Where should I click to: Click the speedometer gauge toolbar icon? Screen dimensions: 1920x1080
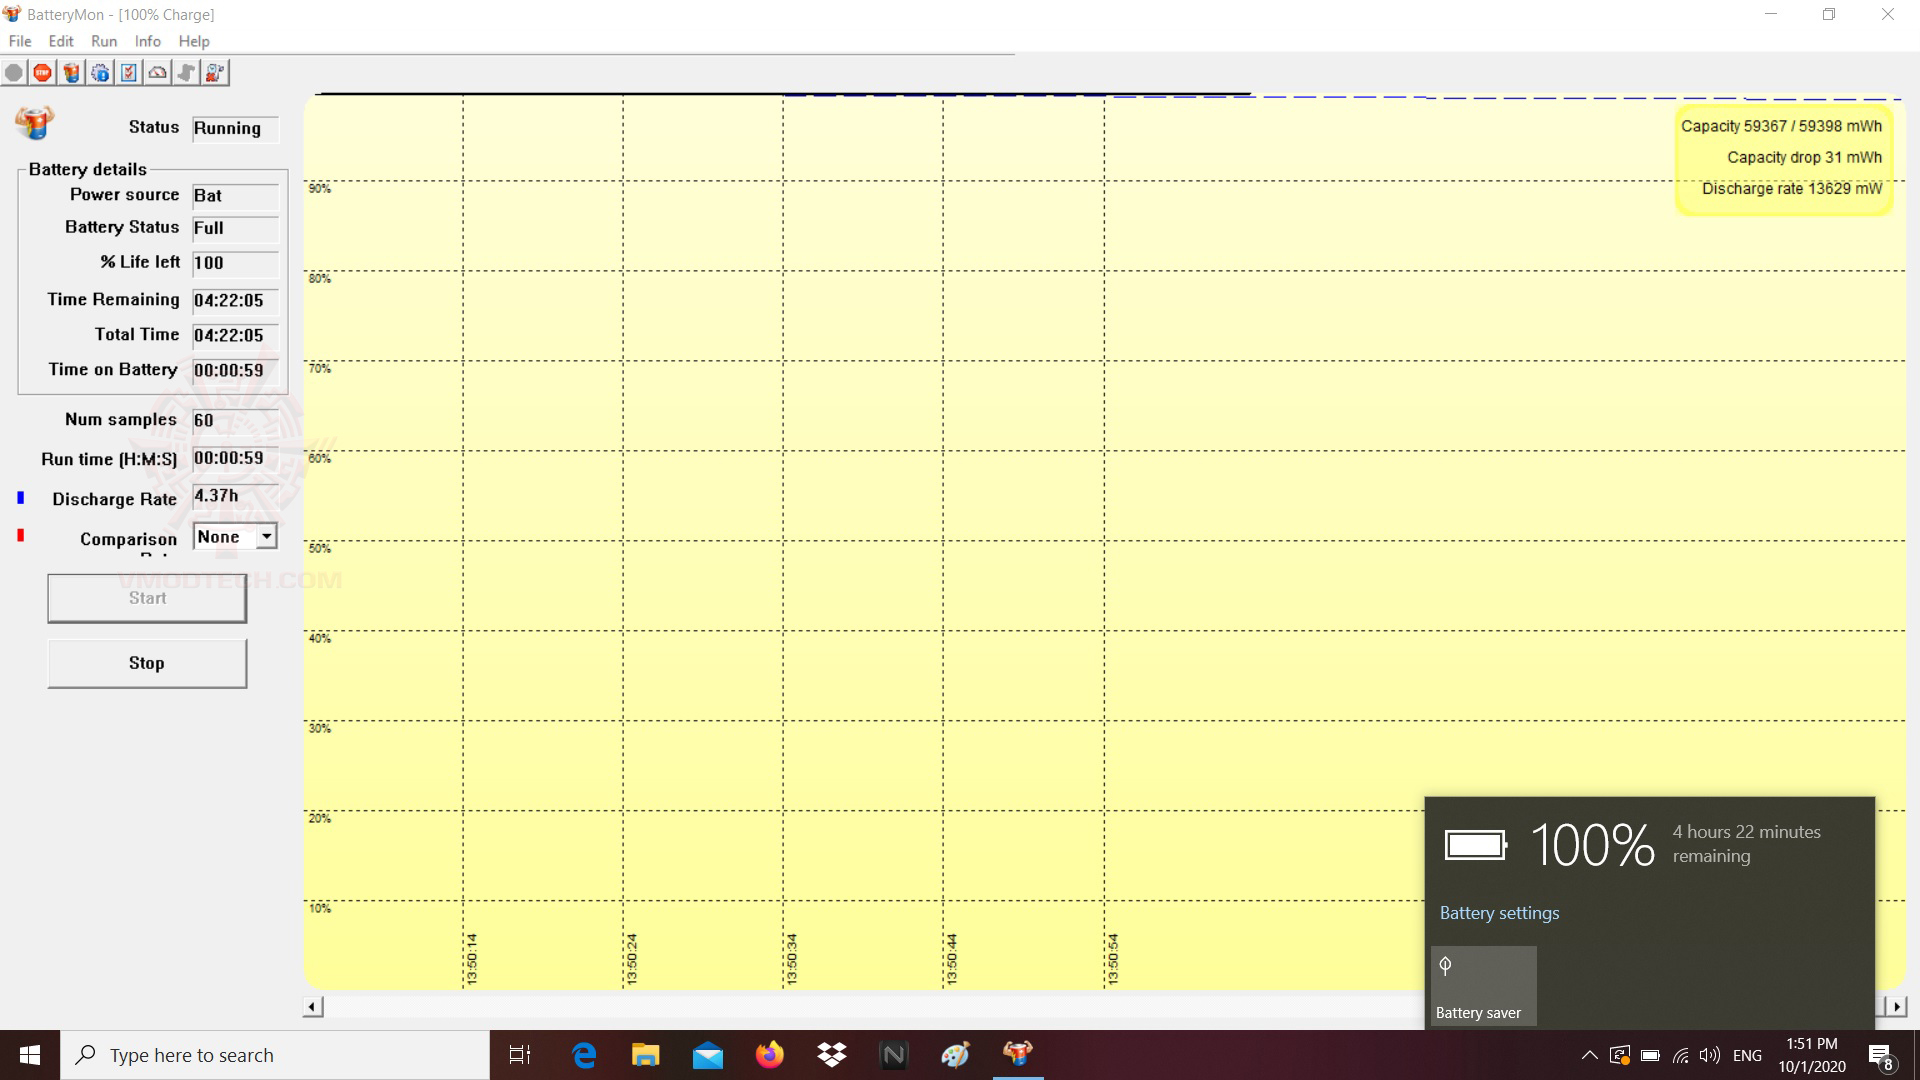pyautogui.click(x=158, y=73)
